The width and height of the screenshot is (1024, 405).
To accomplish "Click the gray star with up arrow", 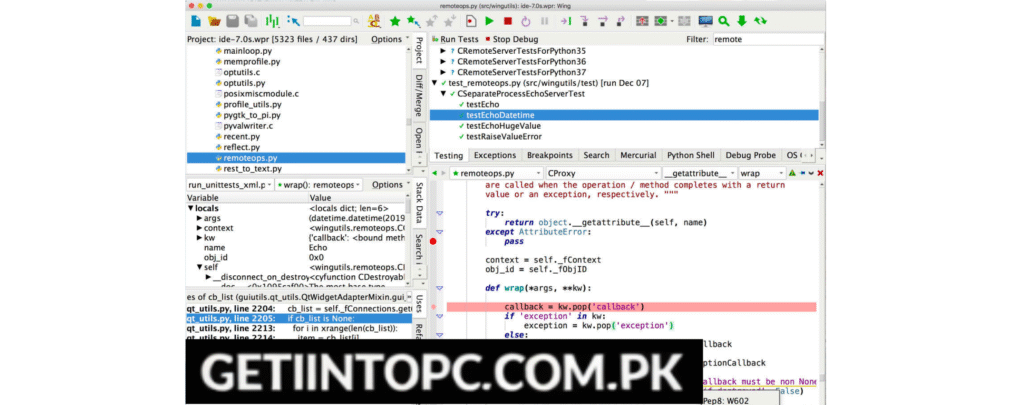I will coord(432,21).
